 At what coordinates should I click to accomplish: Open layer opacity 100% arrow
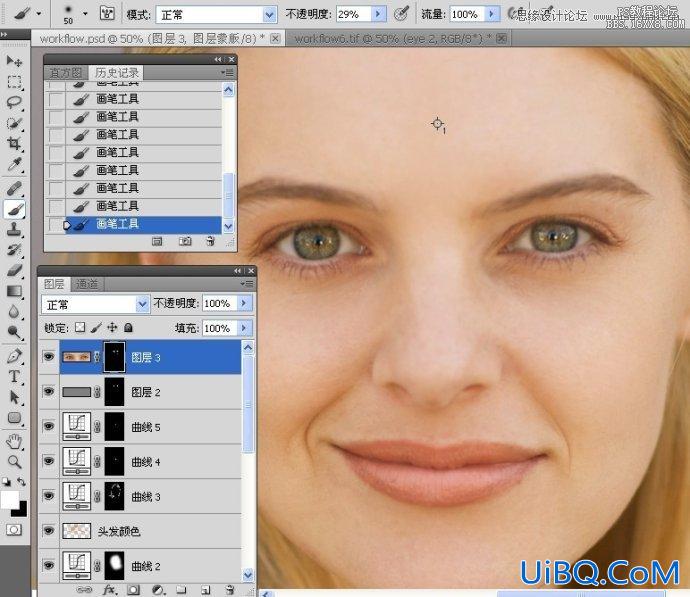[244, 303]
